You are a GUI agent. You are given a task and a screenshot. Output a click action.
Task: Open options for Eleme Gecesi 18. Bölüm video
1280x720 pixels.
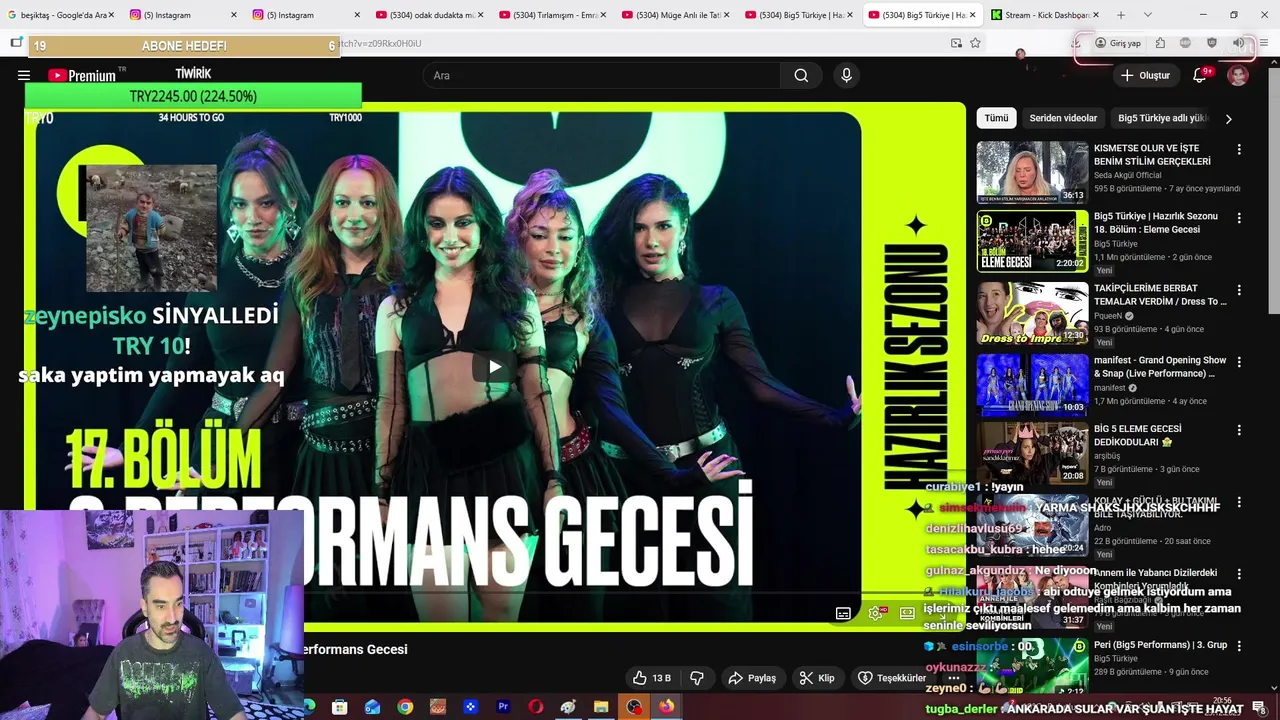(1239, 218)
